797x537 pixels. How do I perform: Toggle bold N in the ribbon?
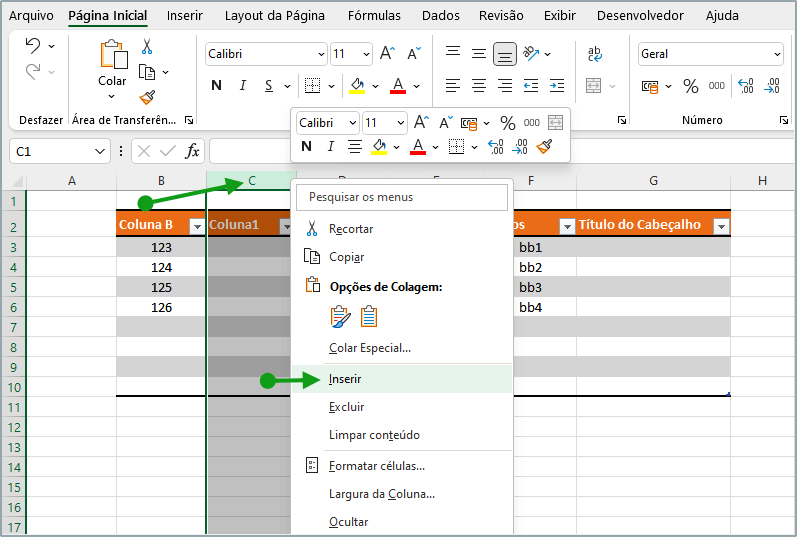(x=217, y=85)
